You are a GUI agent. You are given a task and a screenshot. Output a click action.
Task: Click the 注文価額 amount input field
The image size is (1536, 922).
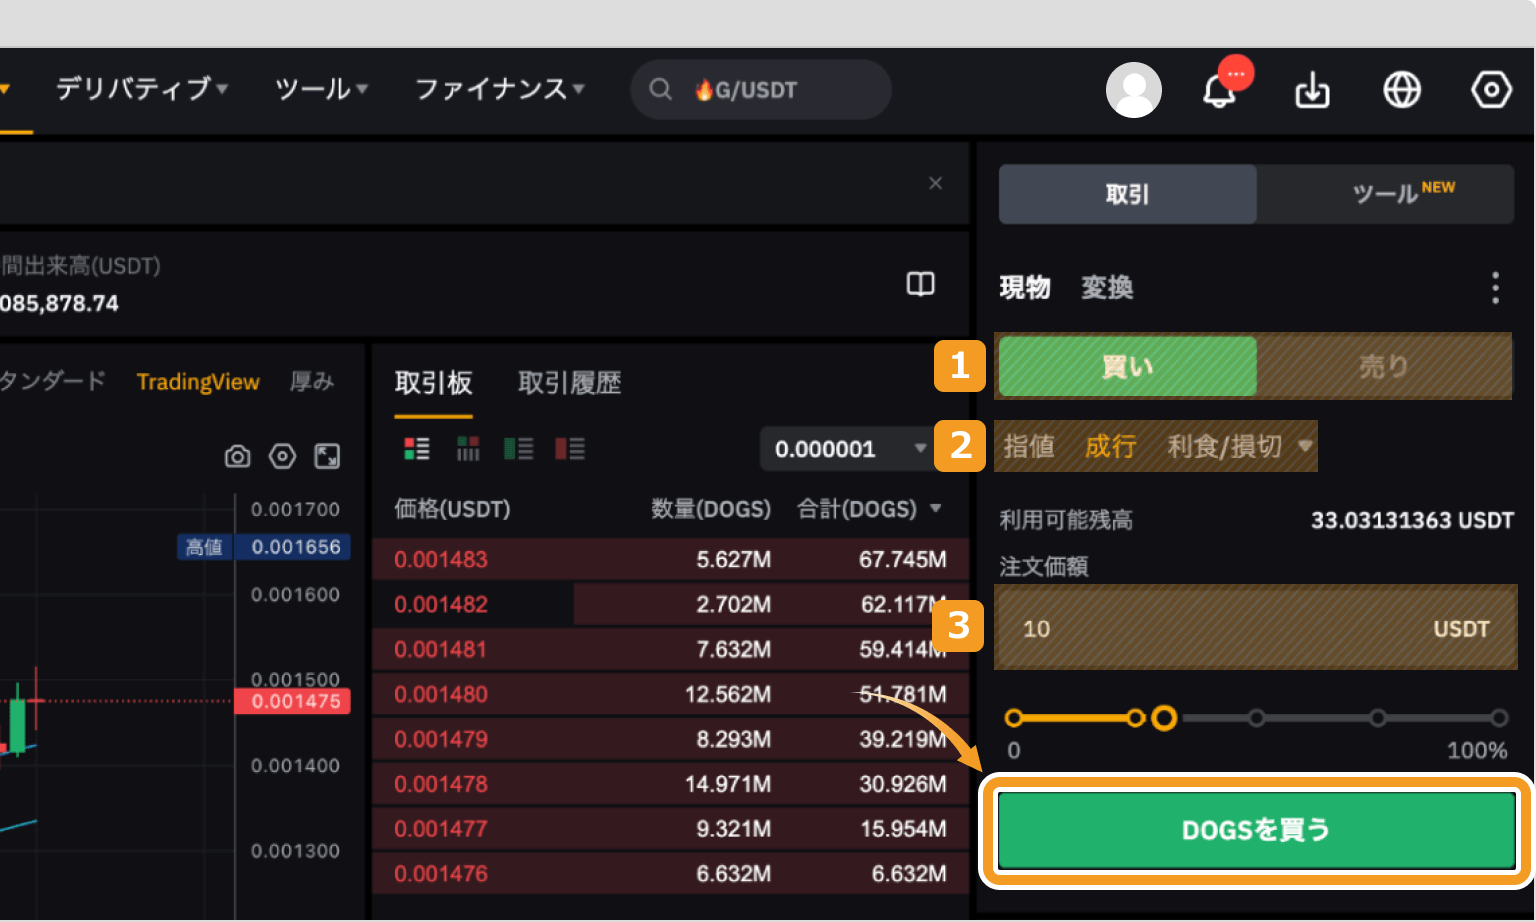coord(1256,629)
